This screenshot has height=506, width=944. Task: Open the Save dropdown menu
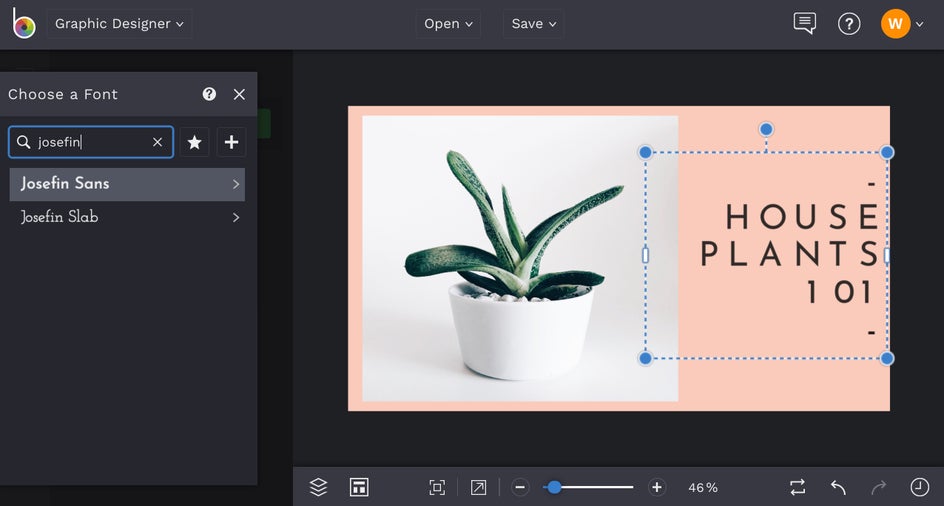tap(533, 24)
